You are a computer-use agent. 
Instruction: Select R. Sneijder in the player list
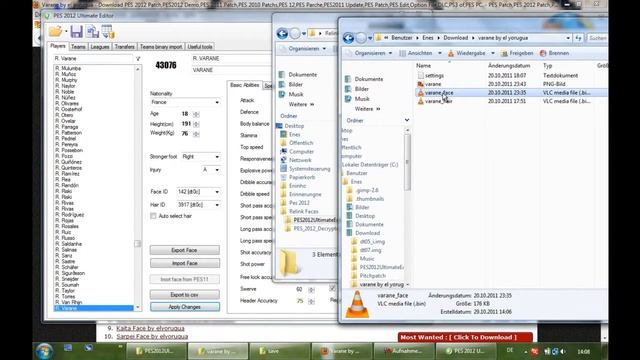pos(67,279)
